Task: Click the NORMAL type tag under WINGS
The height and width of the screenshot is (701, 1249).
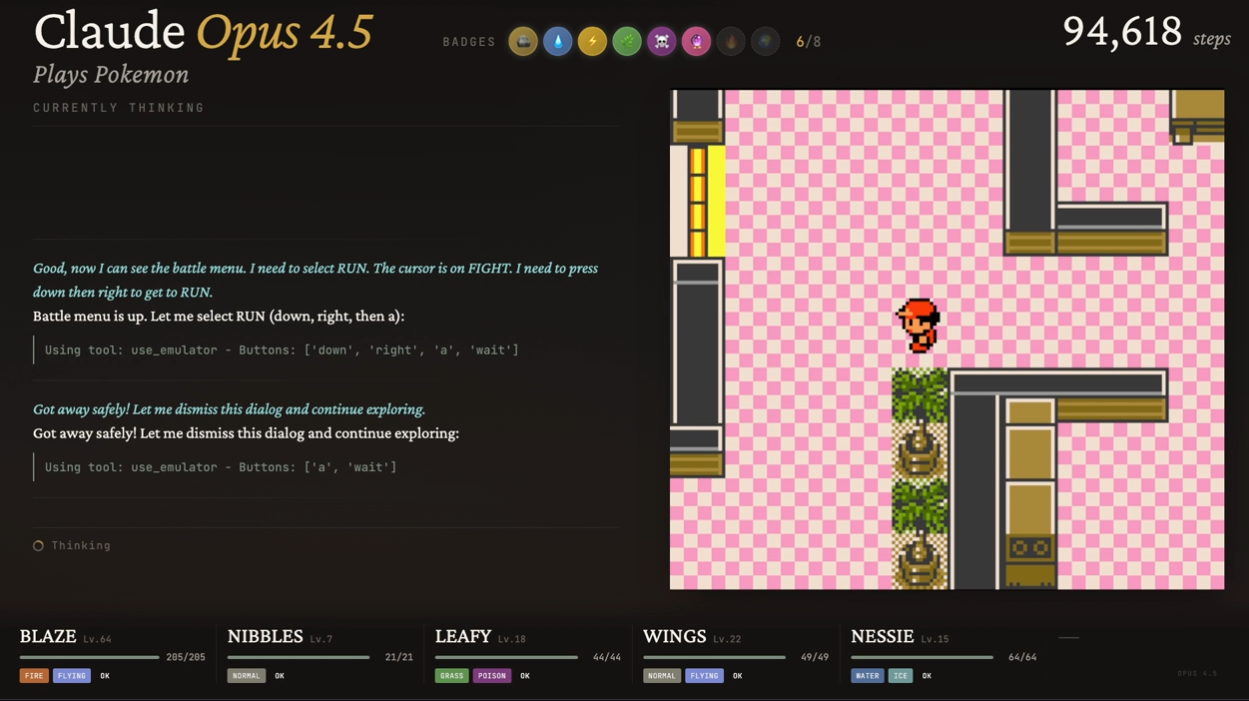Action: tap(662, 676)
